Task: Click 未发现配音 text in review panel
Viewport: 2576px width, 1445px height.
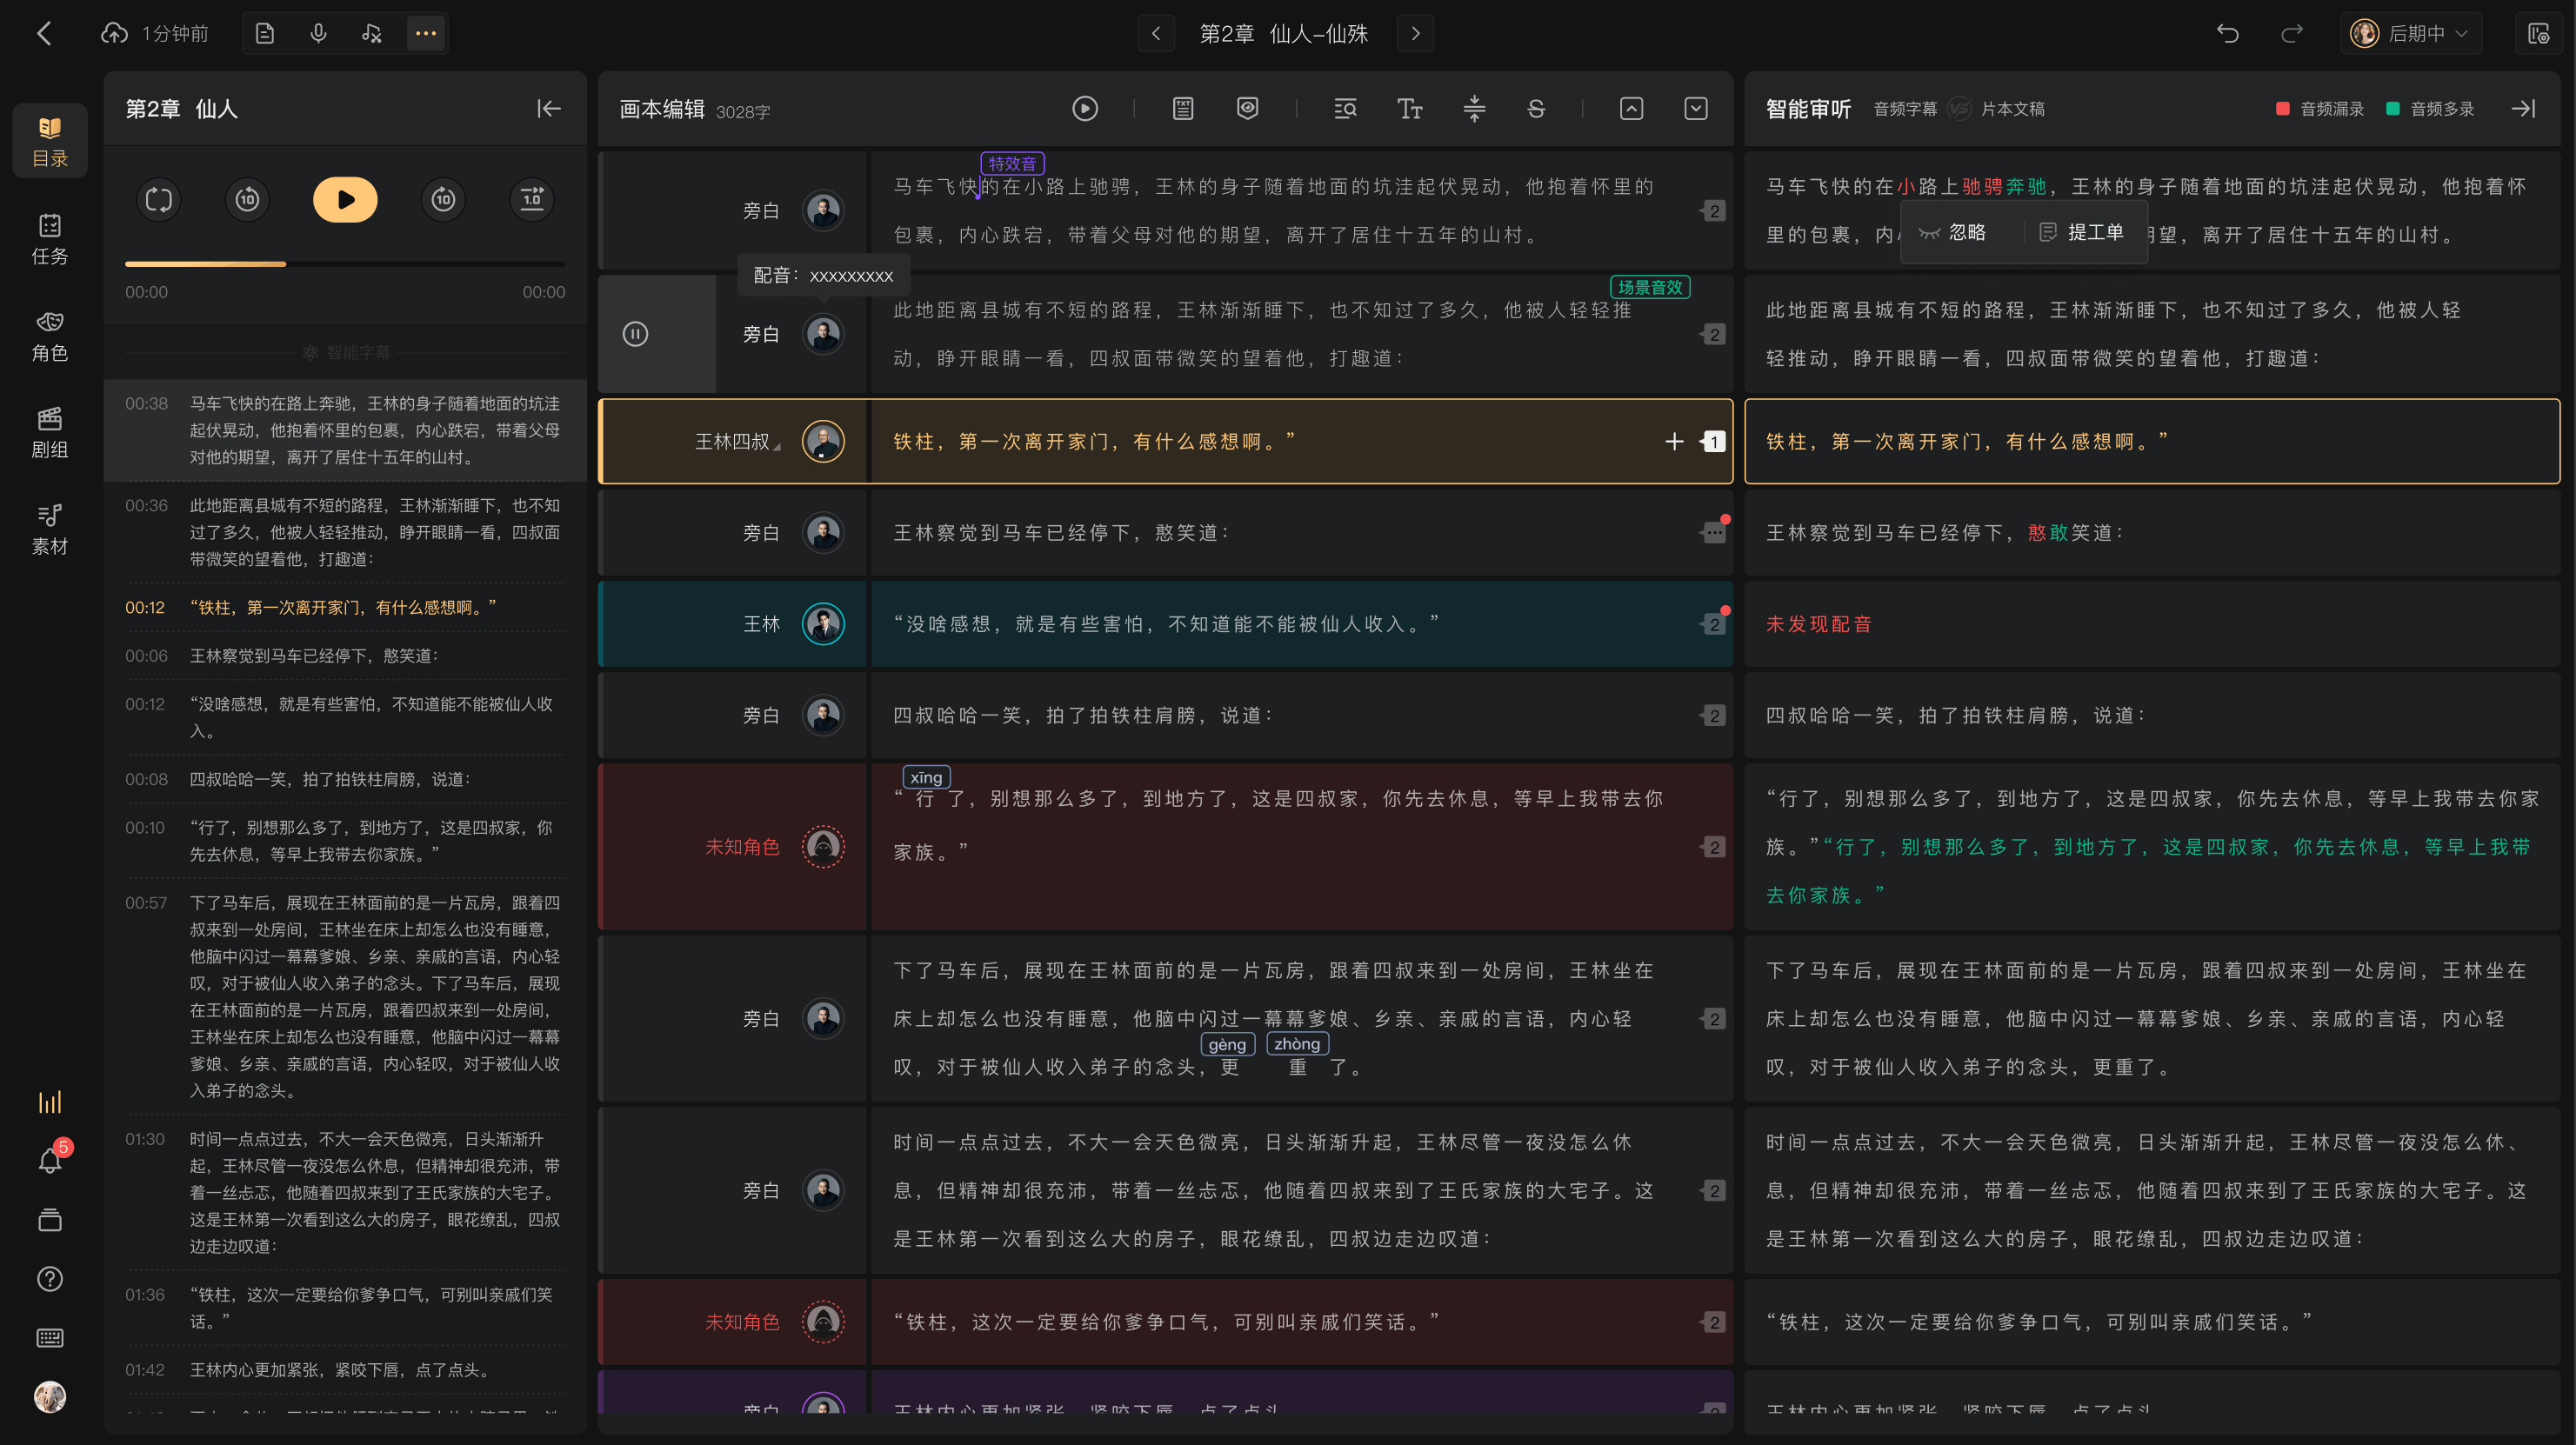Action: click(x=1818, y=624)
